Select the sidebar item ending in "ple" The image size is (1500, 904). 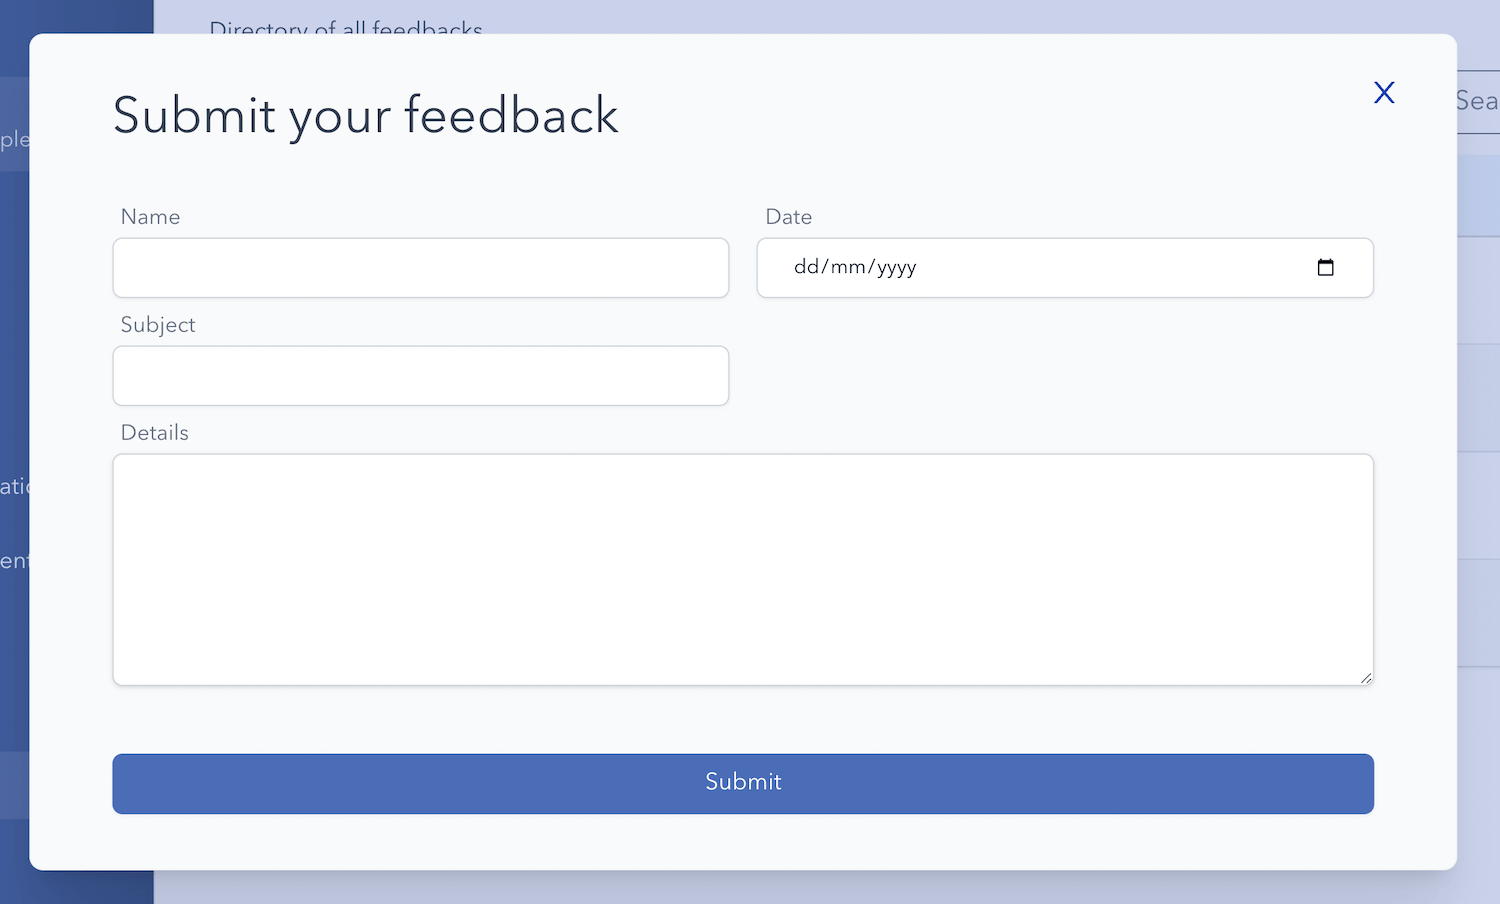14,139
